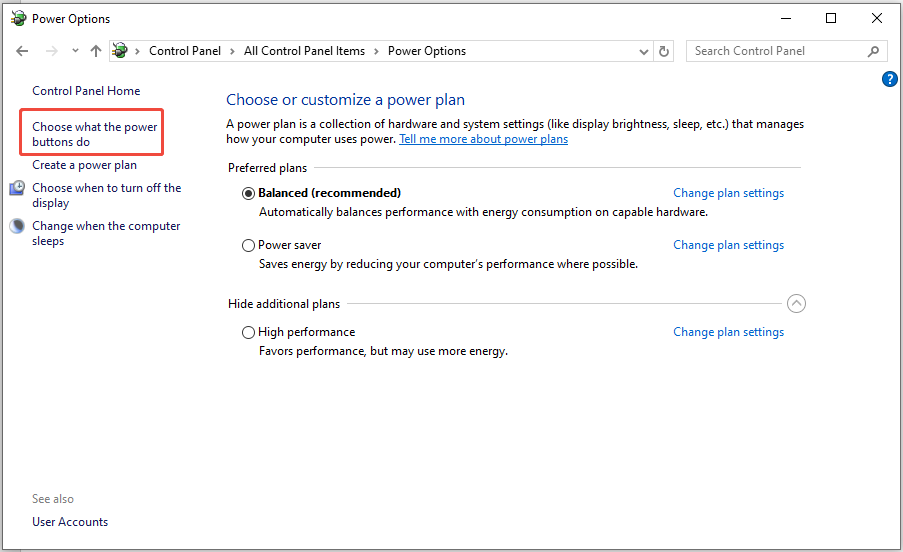Viewport: 903px width, 552px height.
Task: Change plan settings for High performance
Action: click(x=728, y=332)
